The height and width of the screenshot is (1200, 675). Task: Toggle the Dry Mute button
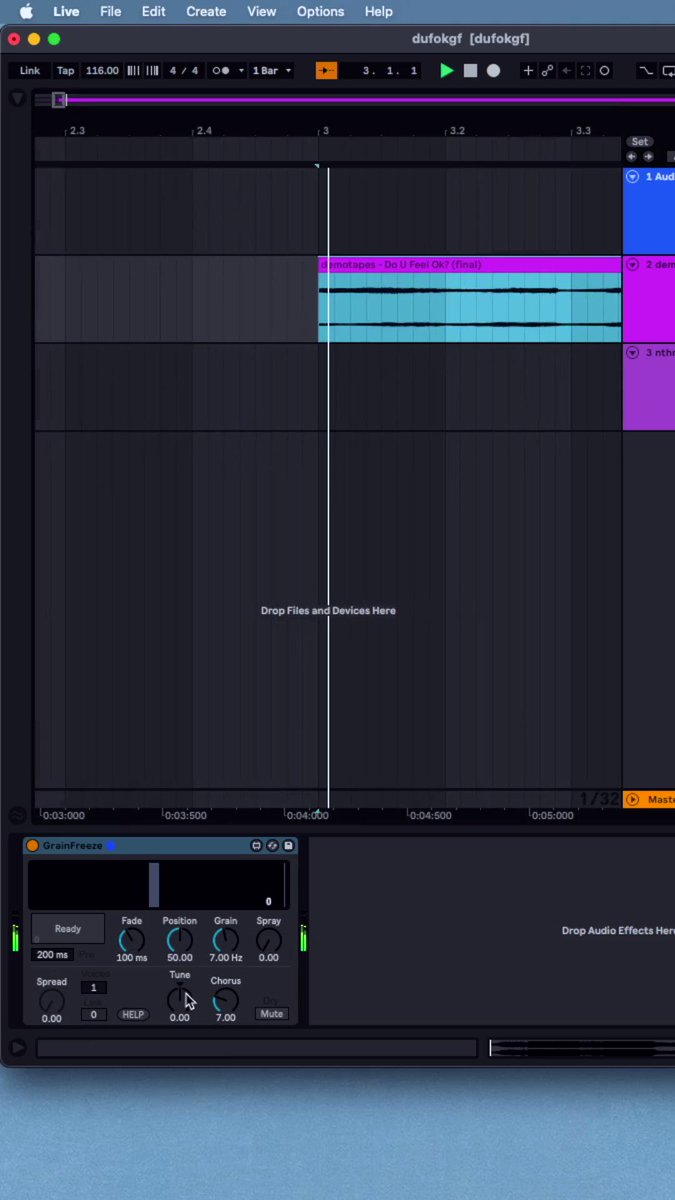tap(271, 1014)
